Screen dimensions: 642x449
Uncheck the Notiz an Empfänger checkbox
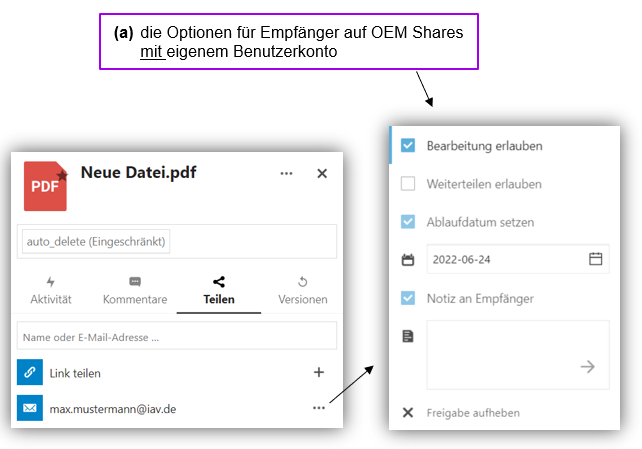(x=408, y=298)
